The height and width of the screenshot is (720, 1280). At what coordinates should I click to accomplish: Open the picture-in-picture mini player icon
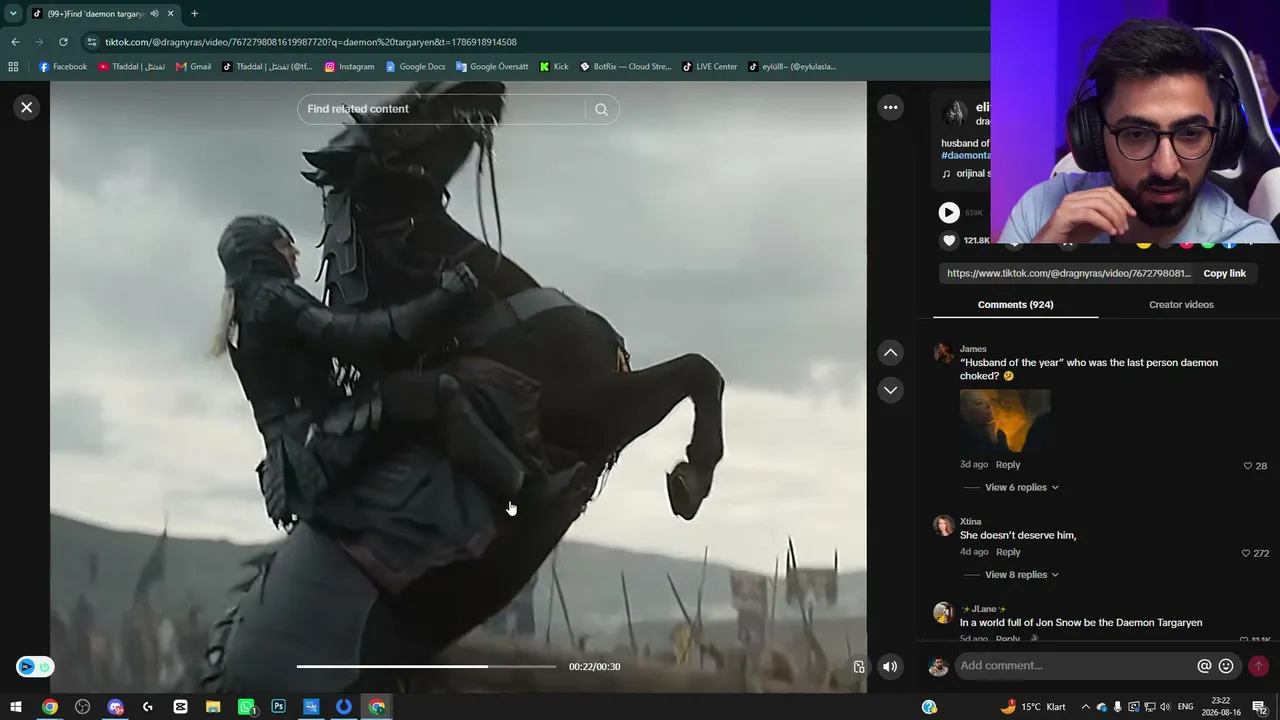858,667
